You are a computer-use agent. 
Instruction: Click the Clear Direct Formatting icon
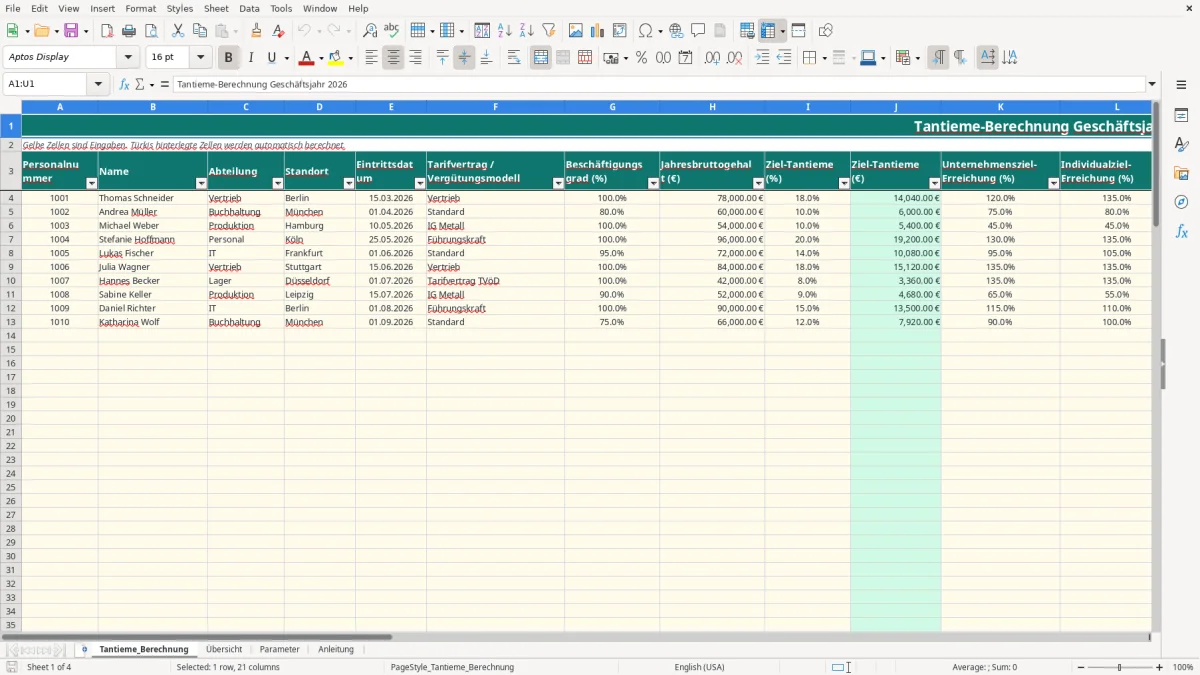point(278,31)
